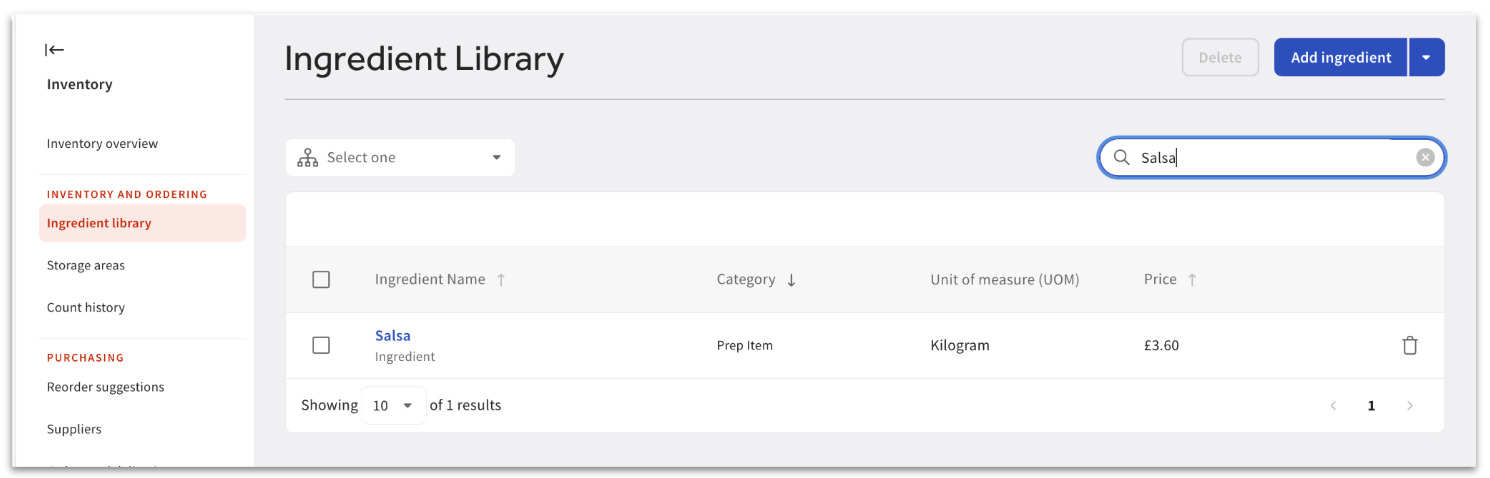Open Inventory overview in sidebar
Screen dimensions: 1490x478
click(102, 144)
